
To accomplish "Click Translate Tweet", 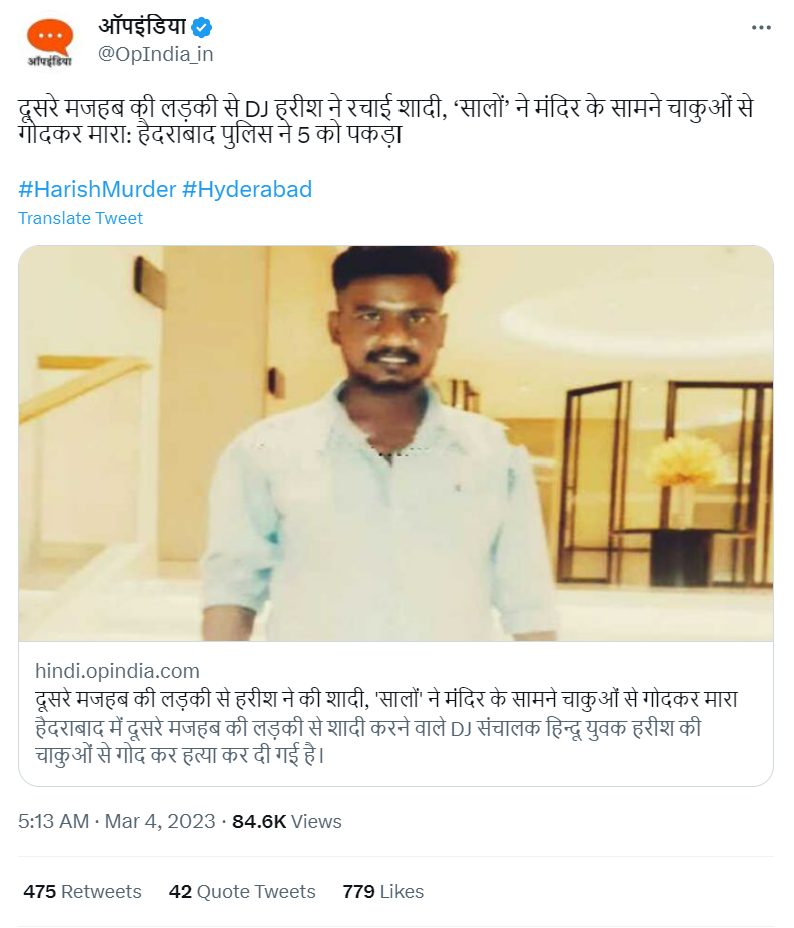I will click(x=80, y=218).
